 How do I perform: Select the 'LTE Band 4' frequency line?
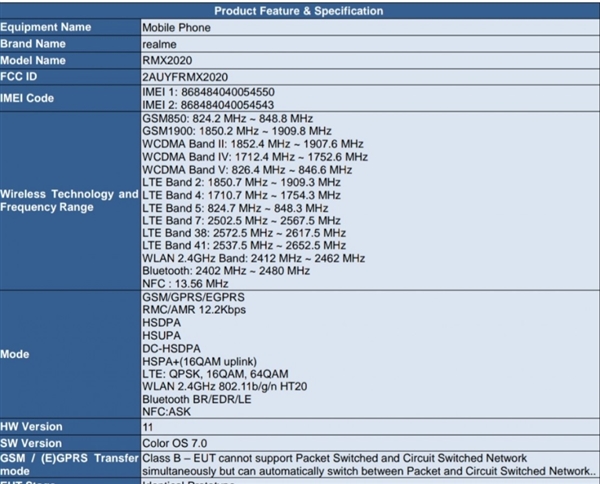click(x=241, y=195)
